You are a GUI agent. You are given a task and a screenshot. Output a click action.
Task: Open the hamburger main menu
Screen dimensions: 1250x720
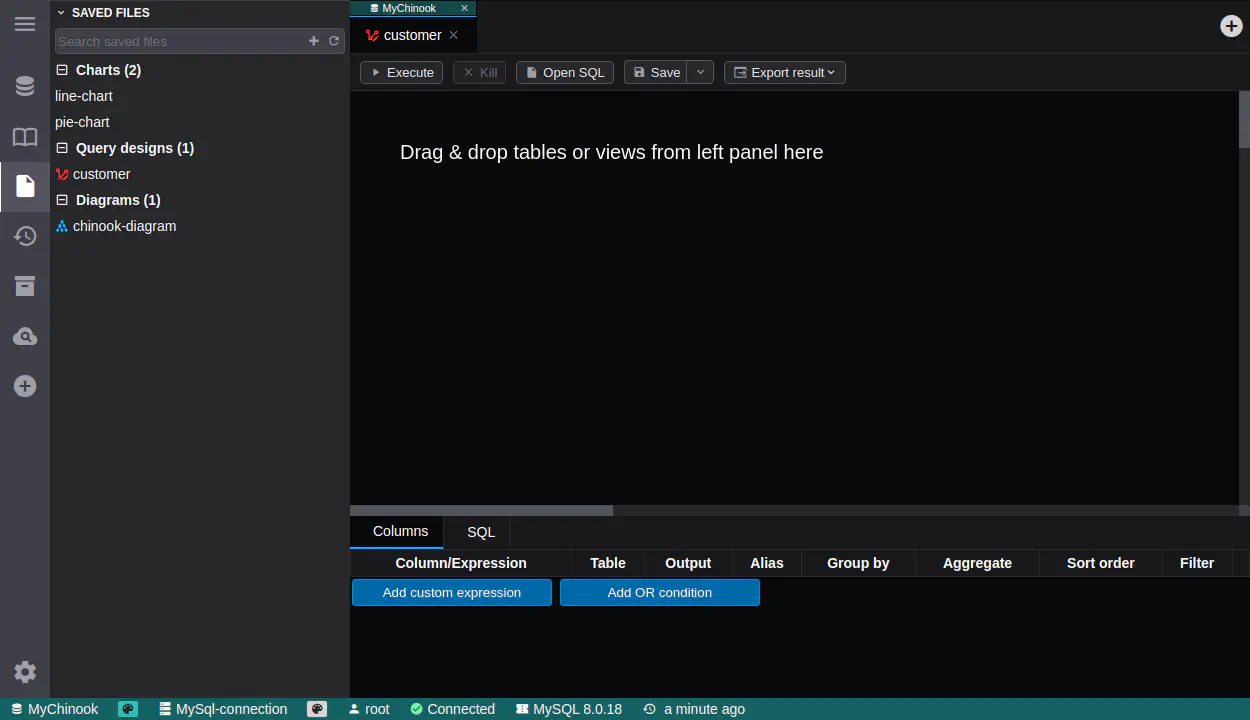point(25,24)
